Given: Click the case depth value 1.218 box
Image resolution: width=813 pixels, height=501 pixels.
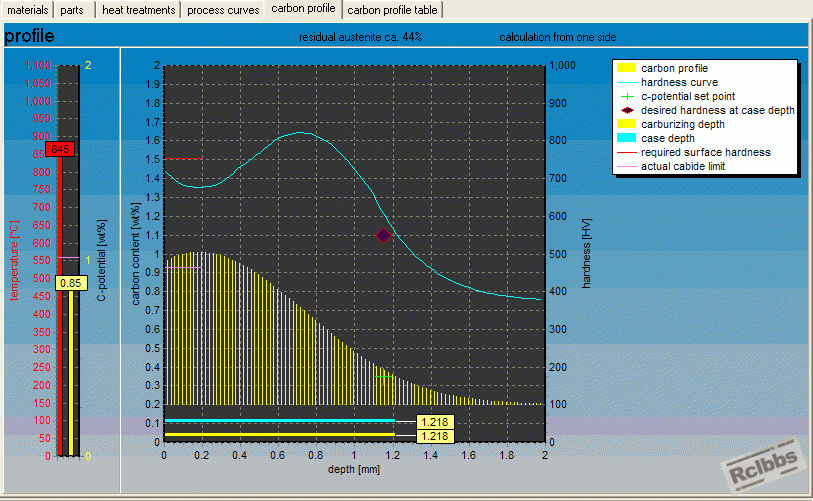Looking at the screenshot, I should click(x=435, y=422).
